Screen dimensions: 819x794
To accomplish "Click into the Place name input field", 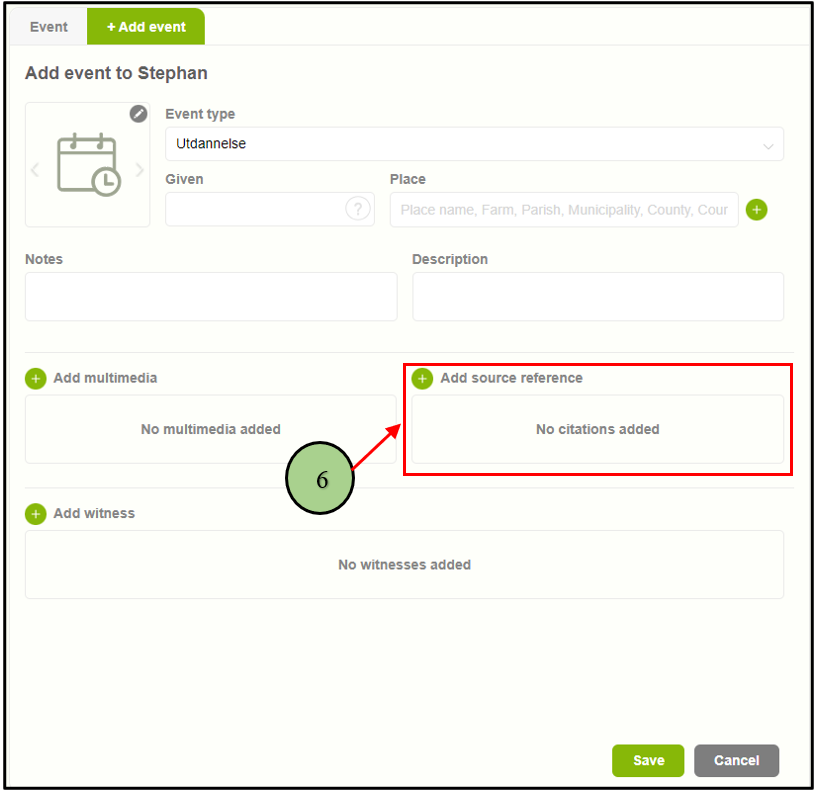I will click(x=564, y=210).
